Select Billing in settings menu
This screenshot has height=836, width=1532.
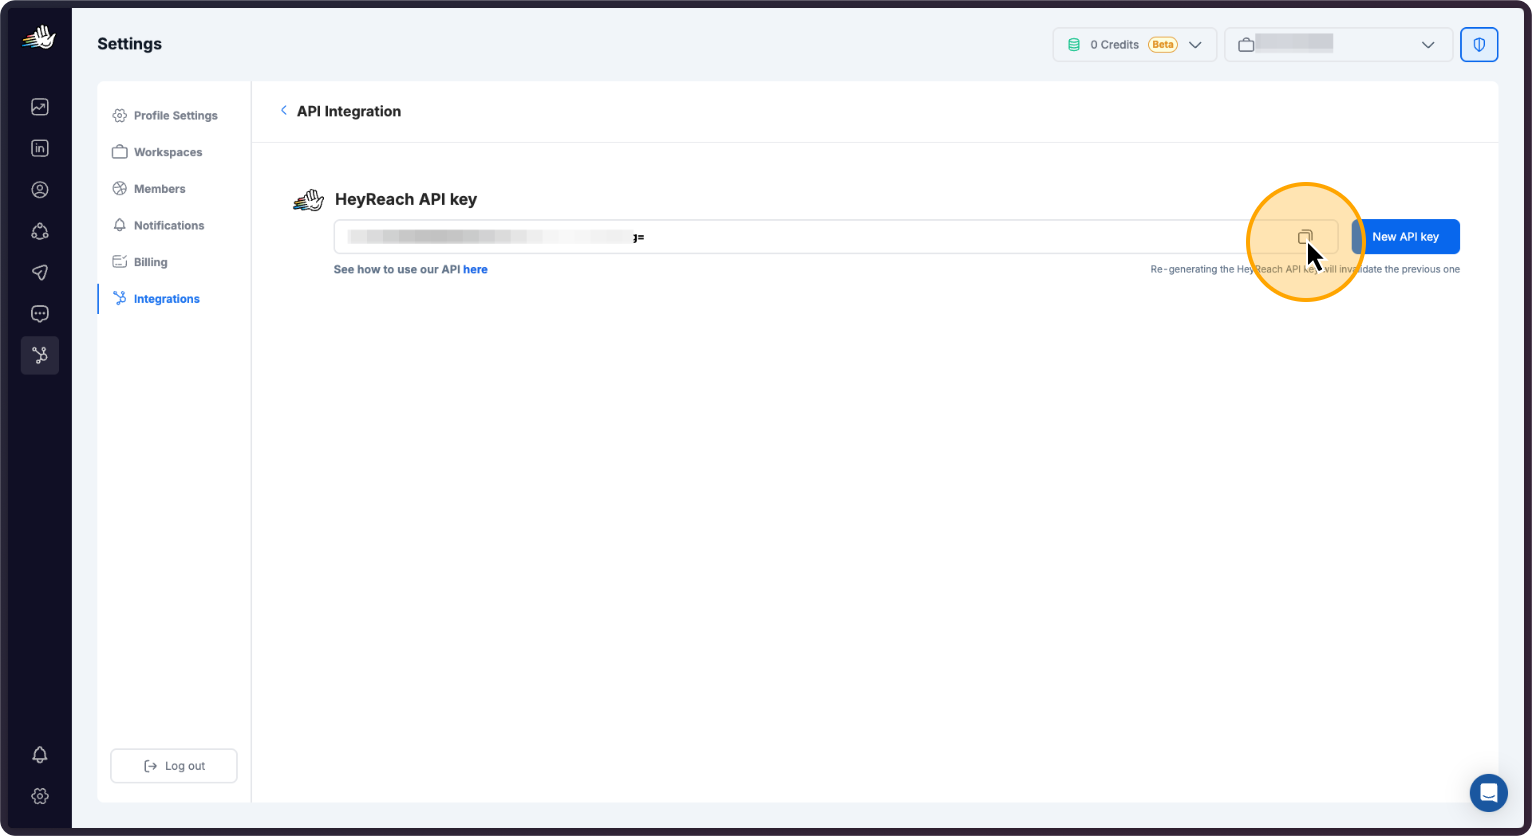pyautogui.click(x=150, y=262)
